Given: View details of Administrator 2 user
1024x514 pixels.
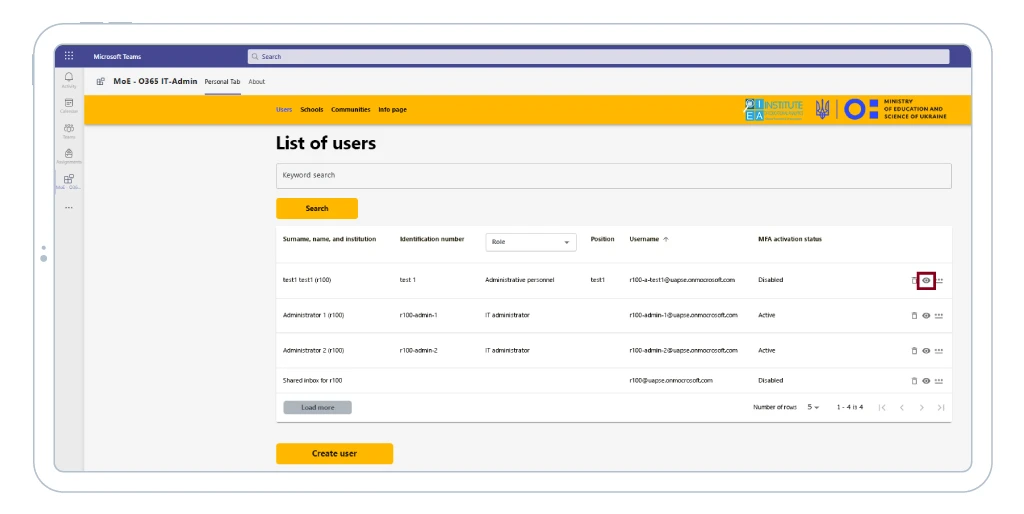Looking at the screenshot, I should (926, 351).
